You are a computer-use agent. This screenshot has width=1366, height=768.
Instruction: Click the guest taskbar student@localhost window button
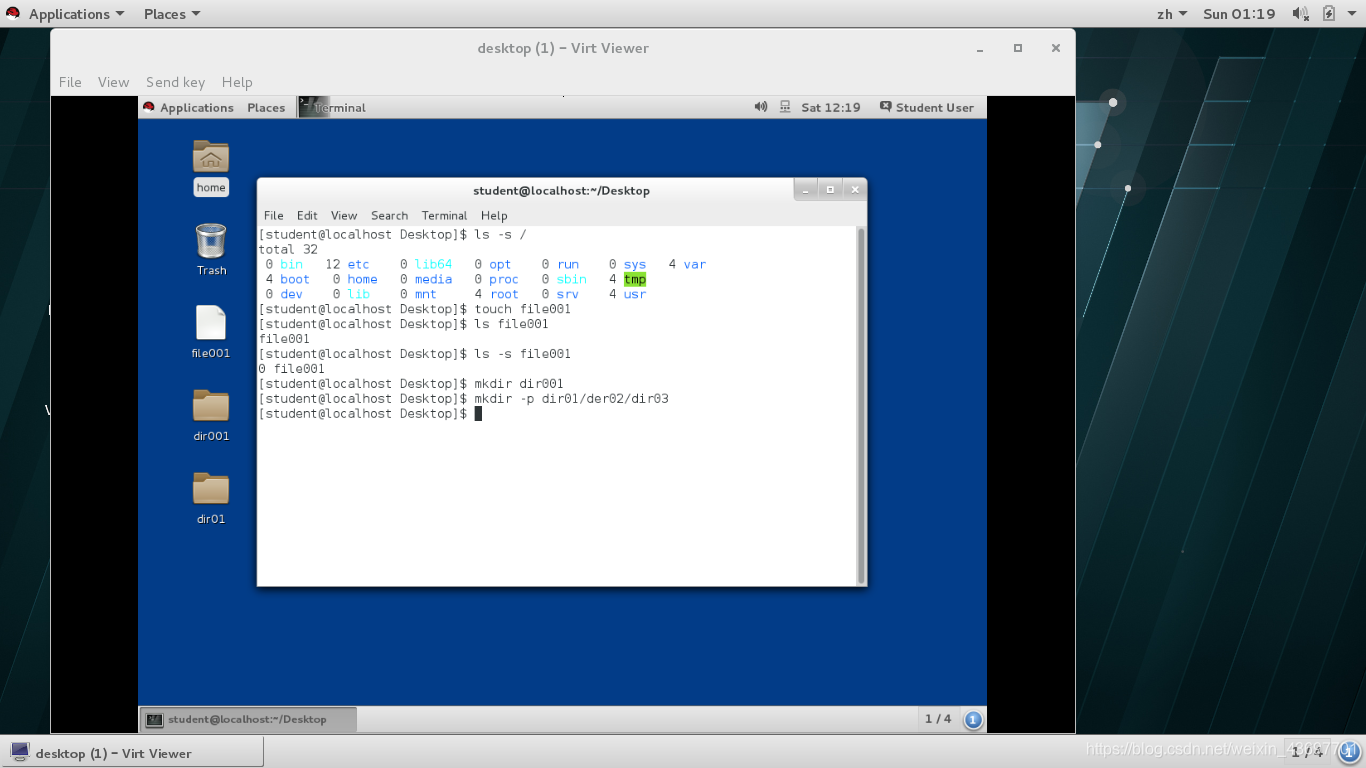coord(247,719)
